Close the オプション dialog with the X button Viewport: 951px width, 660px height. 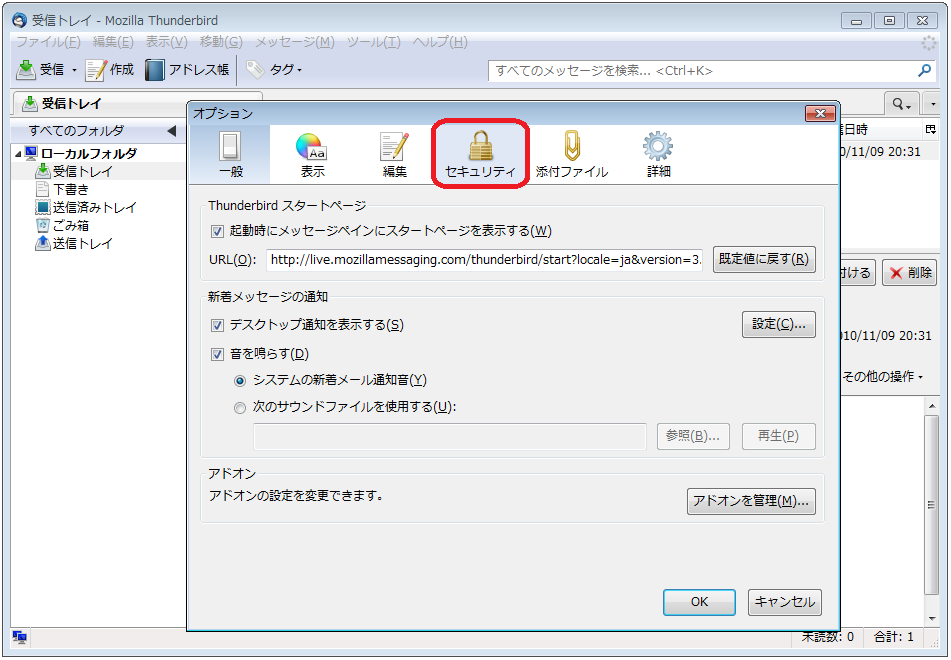(x=820, y=113)
